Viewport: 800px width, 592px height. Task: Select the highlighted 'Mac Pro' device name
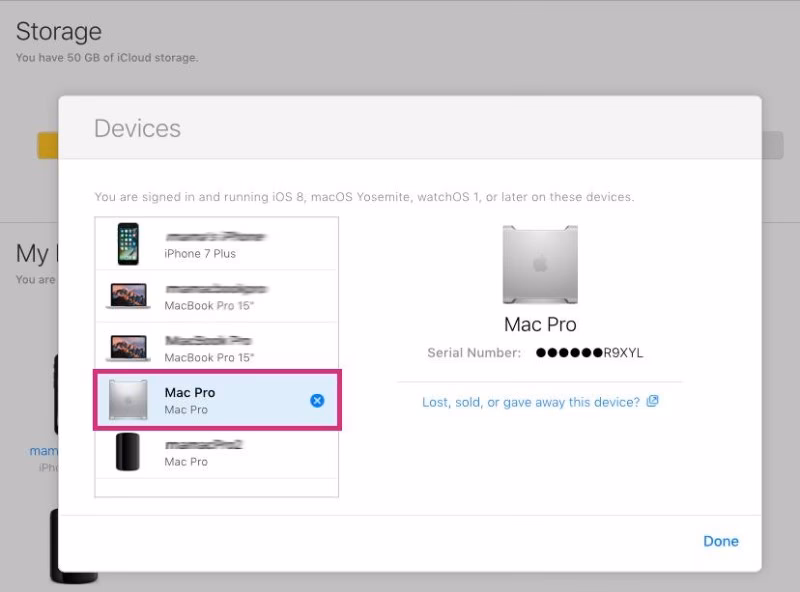tap(190, 392)
